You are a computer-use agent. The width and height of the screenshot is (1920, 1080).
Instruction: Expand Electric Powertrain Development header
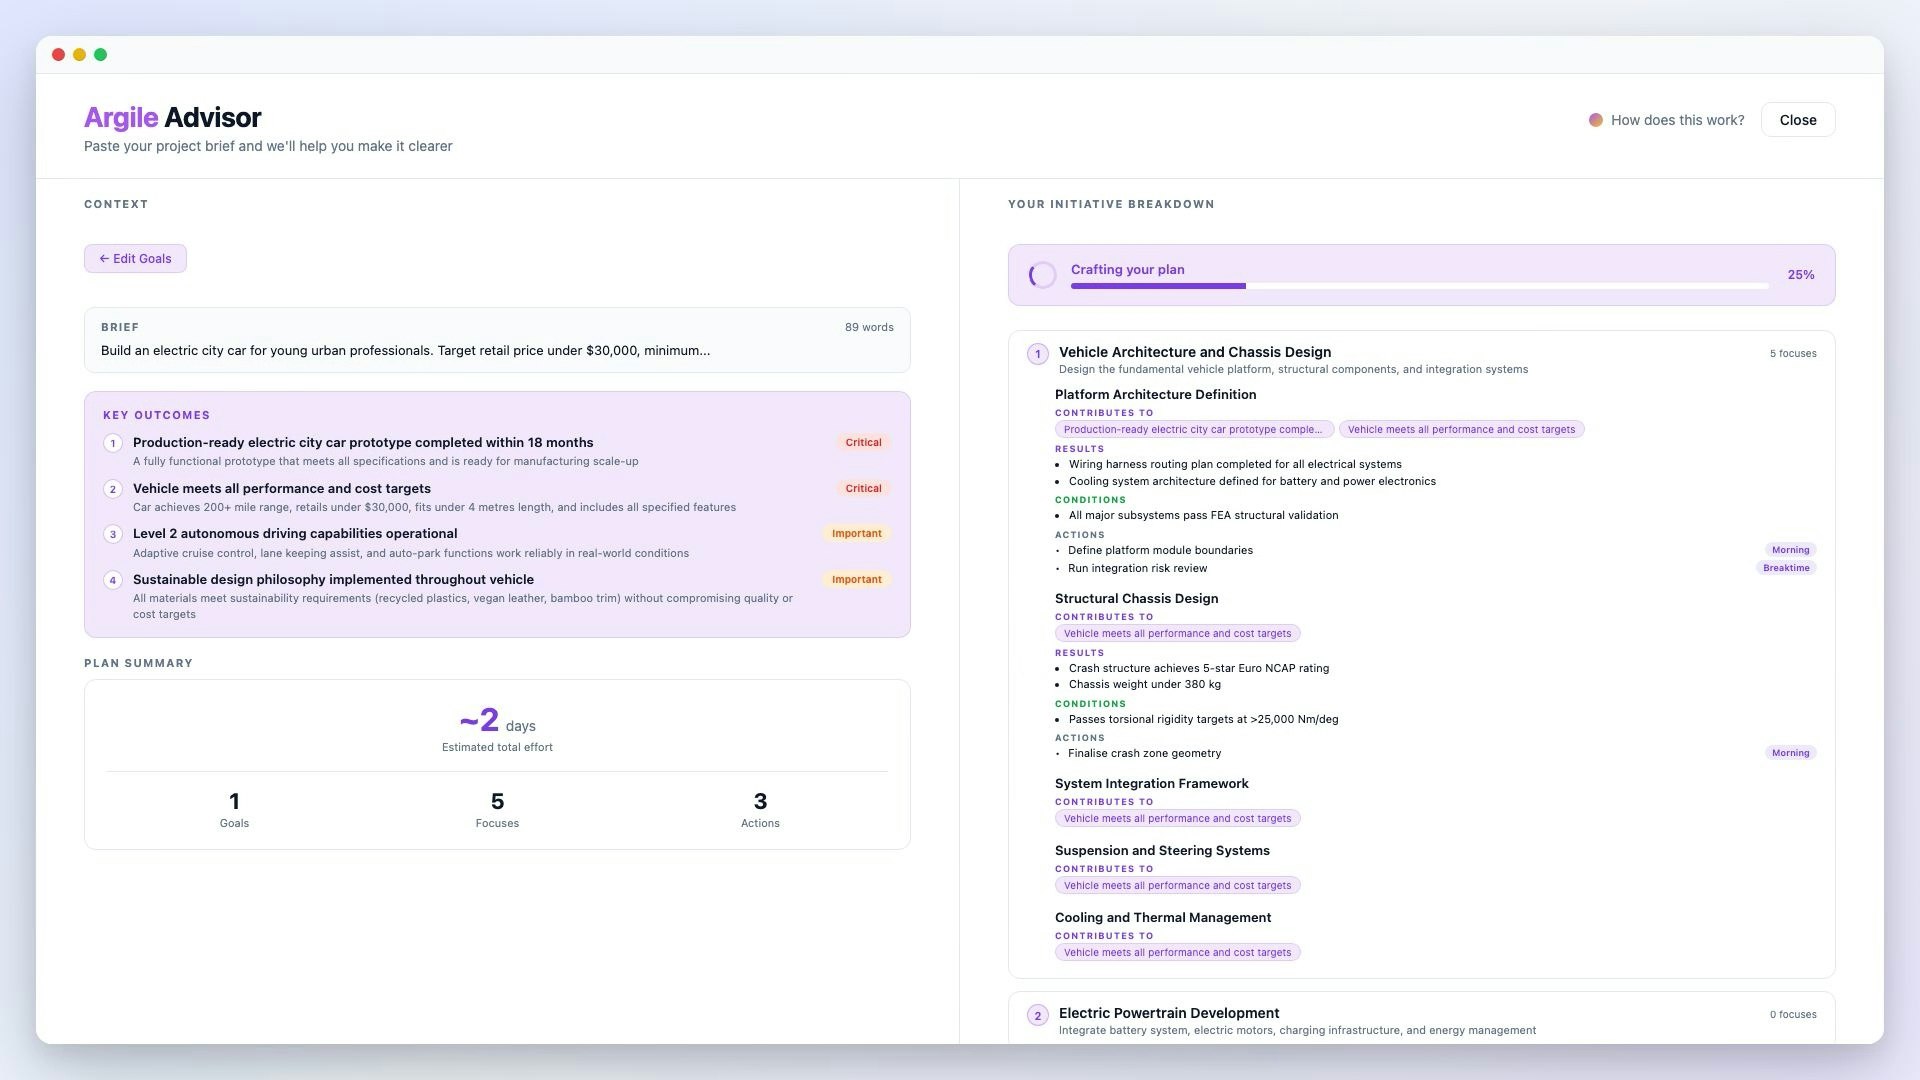[x=1169, y=1013]
